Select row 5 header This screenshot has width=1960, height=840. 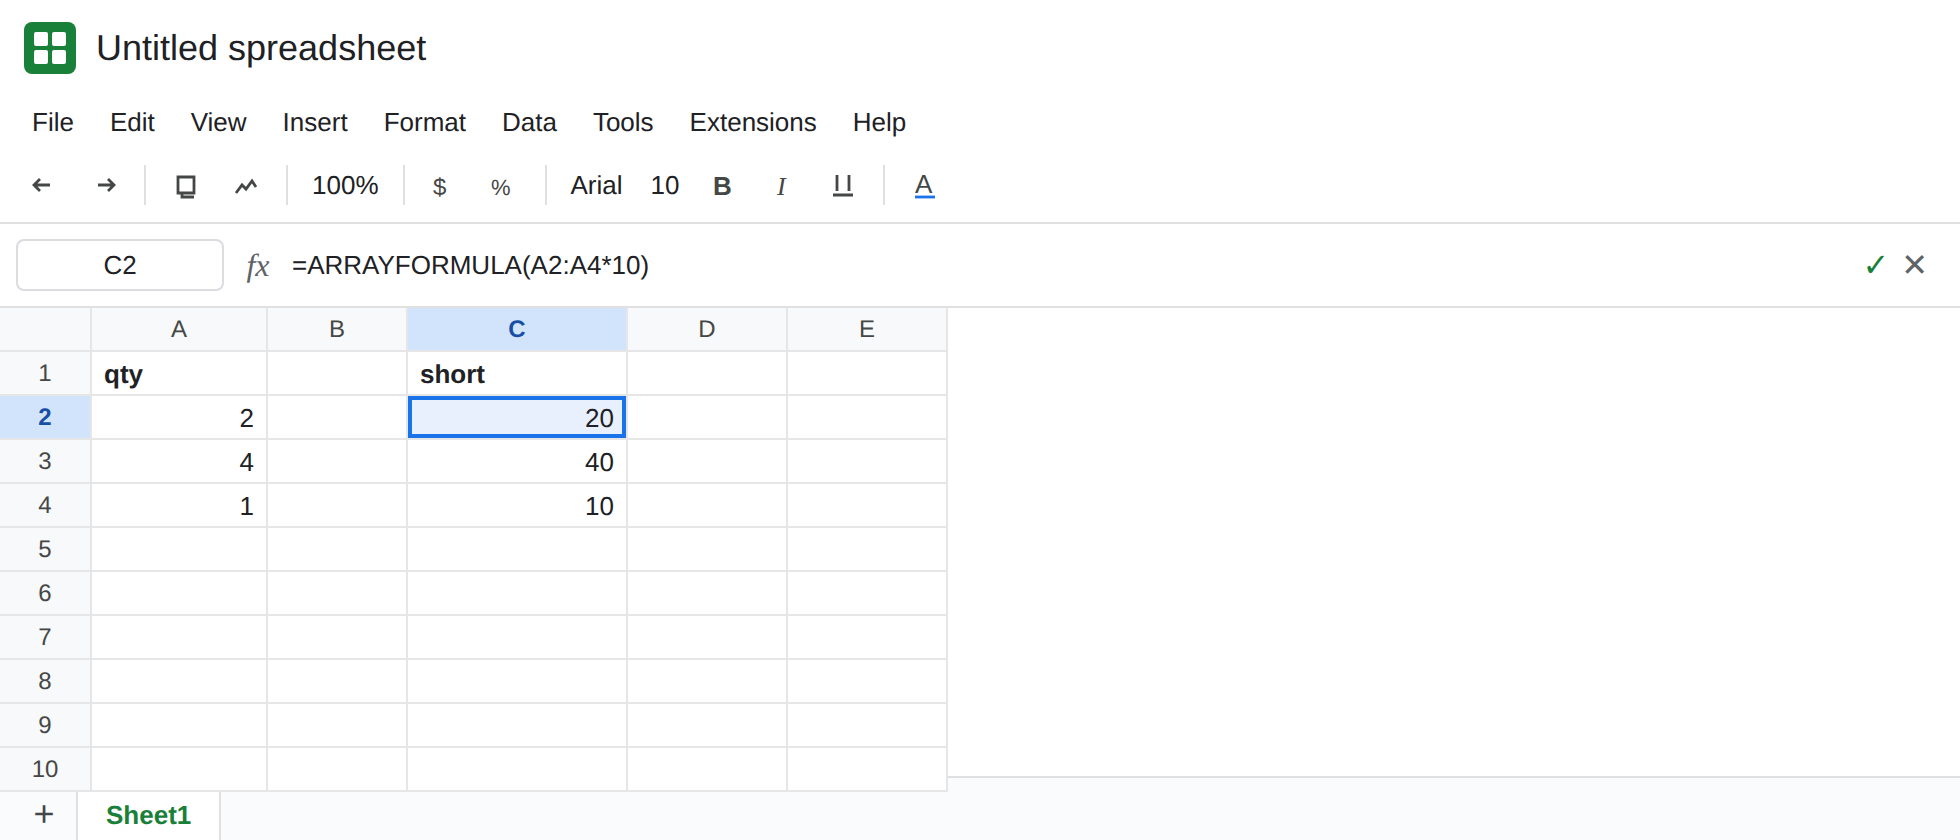click(45, 549)
